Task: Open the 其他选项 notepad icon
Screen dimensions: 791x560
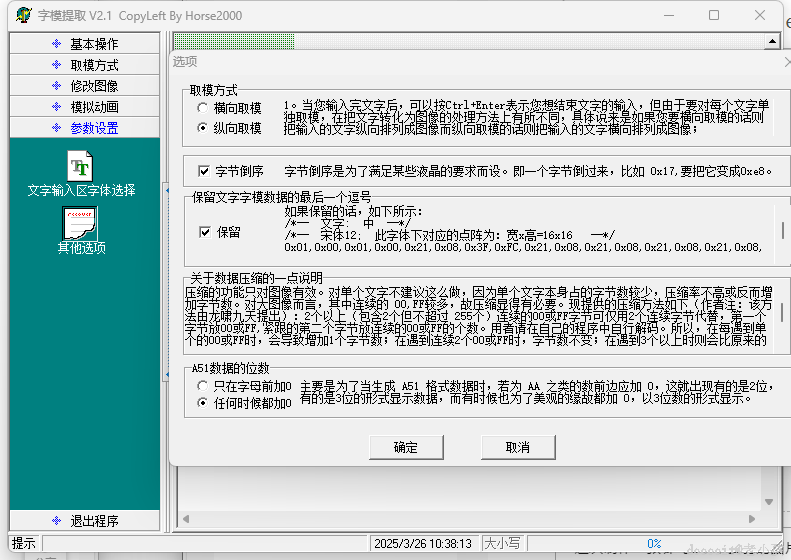Action: [x=80, y=223]
